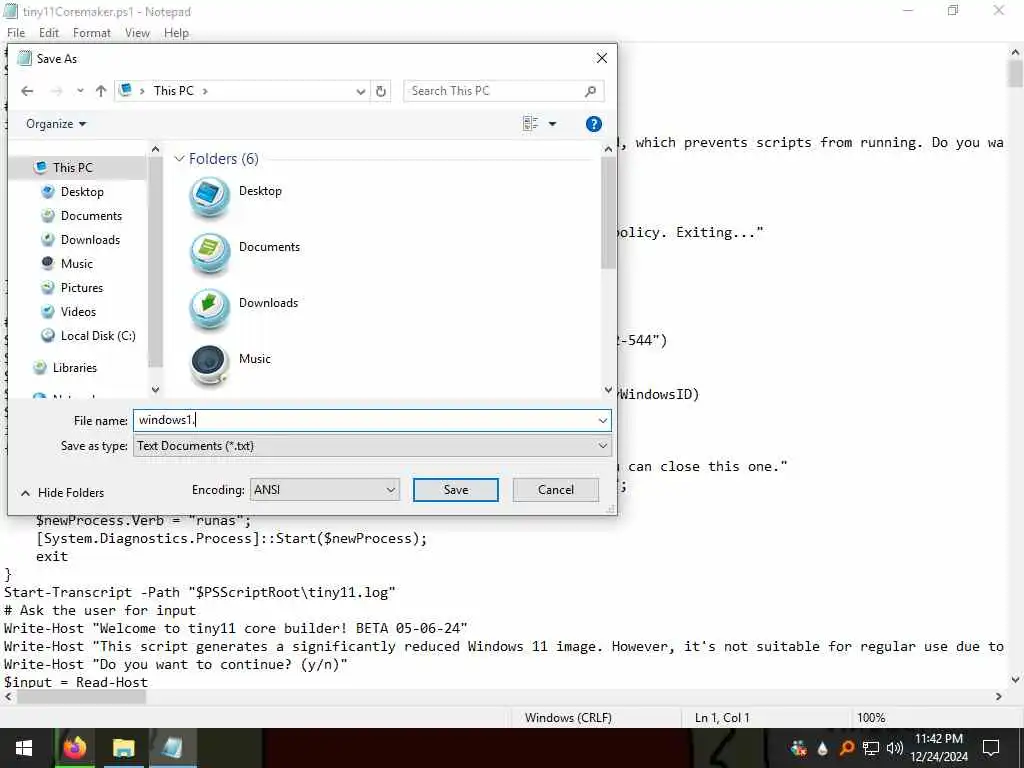The height and width of the screenshot is (768, 1024).
Task: Click the network icon in system tray
Action: [871, 748]
